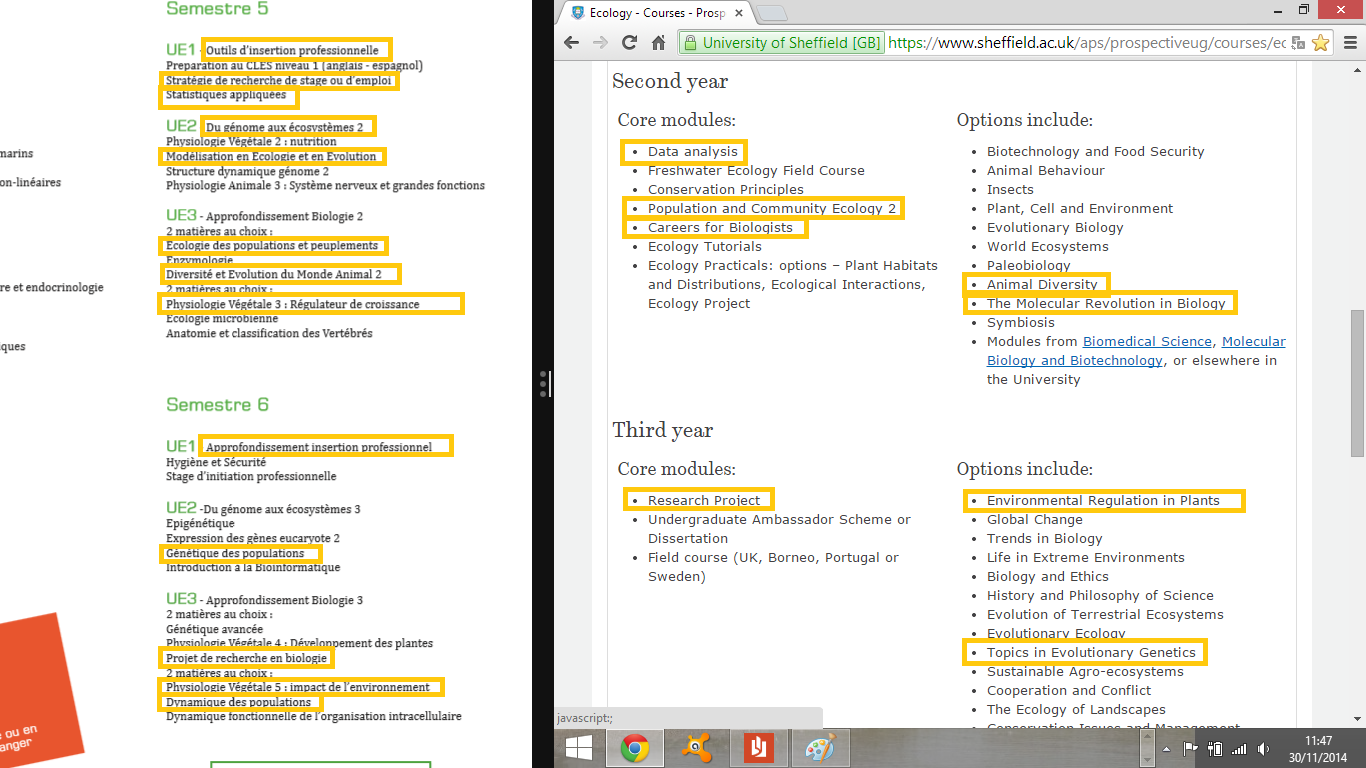Click the volume speaker icon in system tray
The image size is (1366, 768).
[1263, 748]
